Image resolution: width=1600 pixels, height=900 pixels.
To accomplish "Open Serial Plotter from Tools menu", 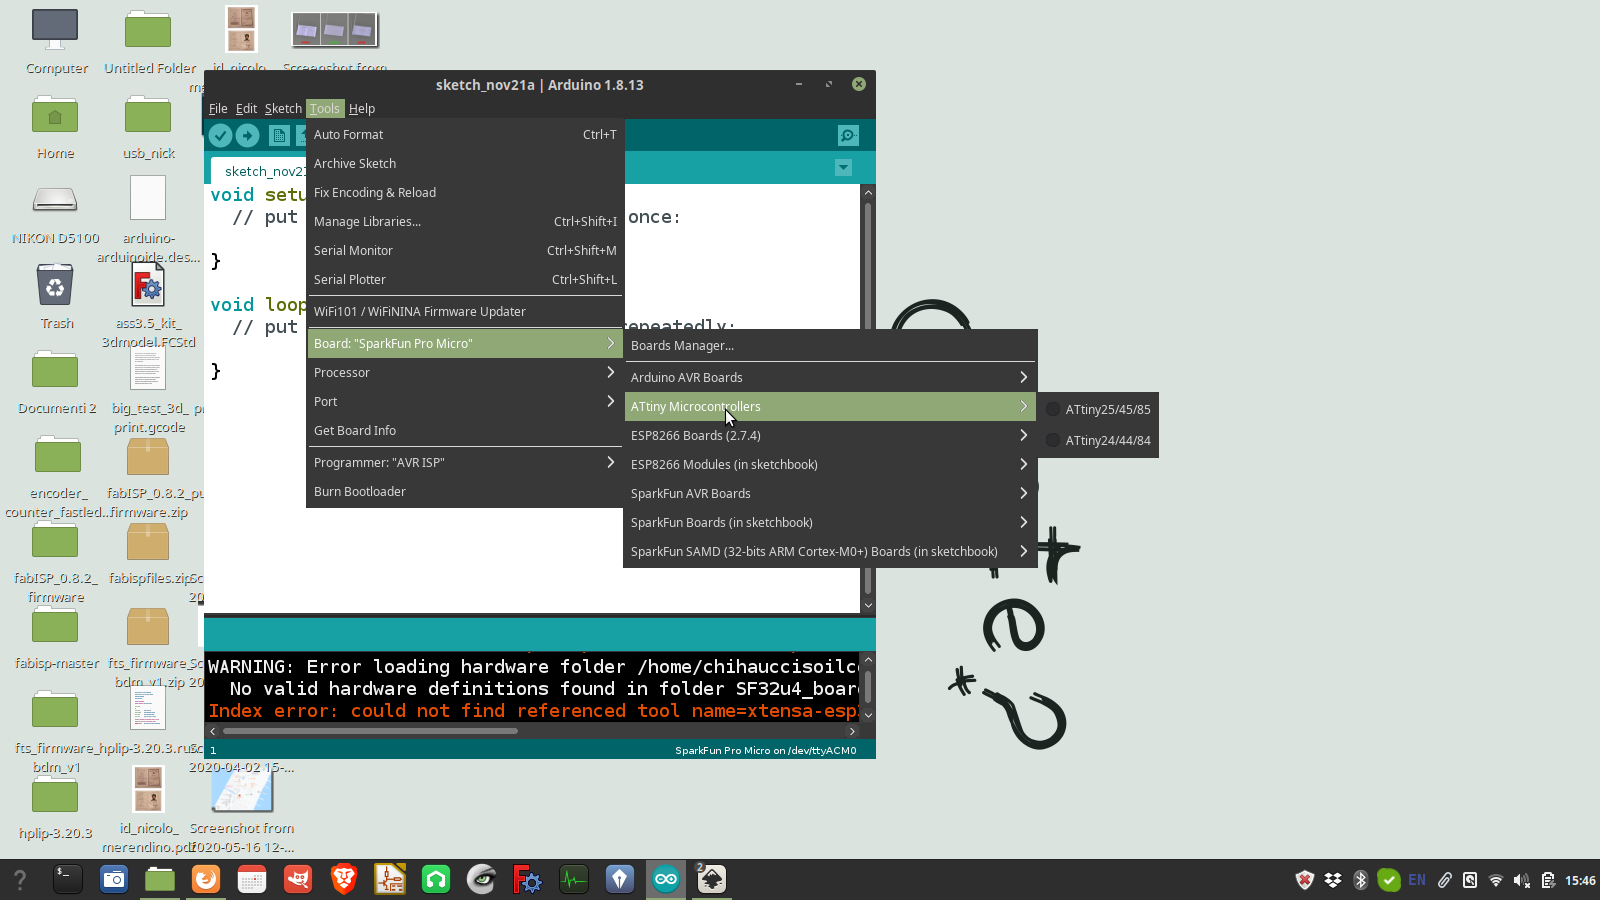I will click(x=465, y=279).
